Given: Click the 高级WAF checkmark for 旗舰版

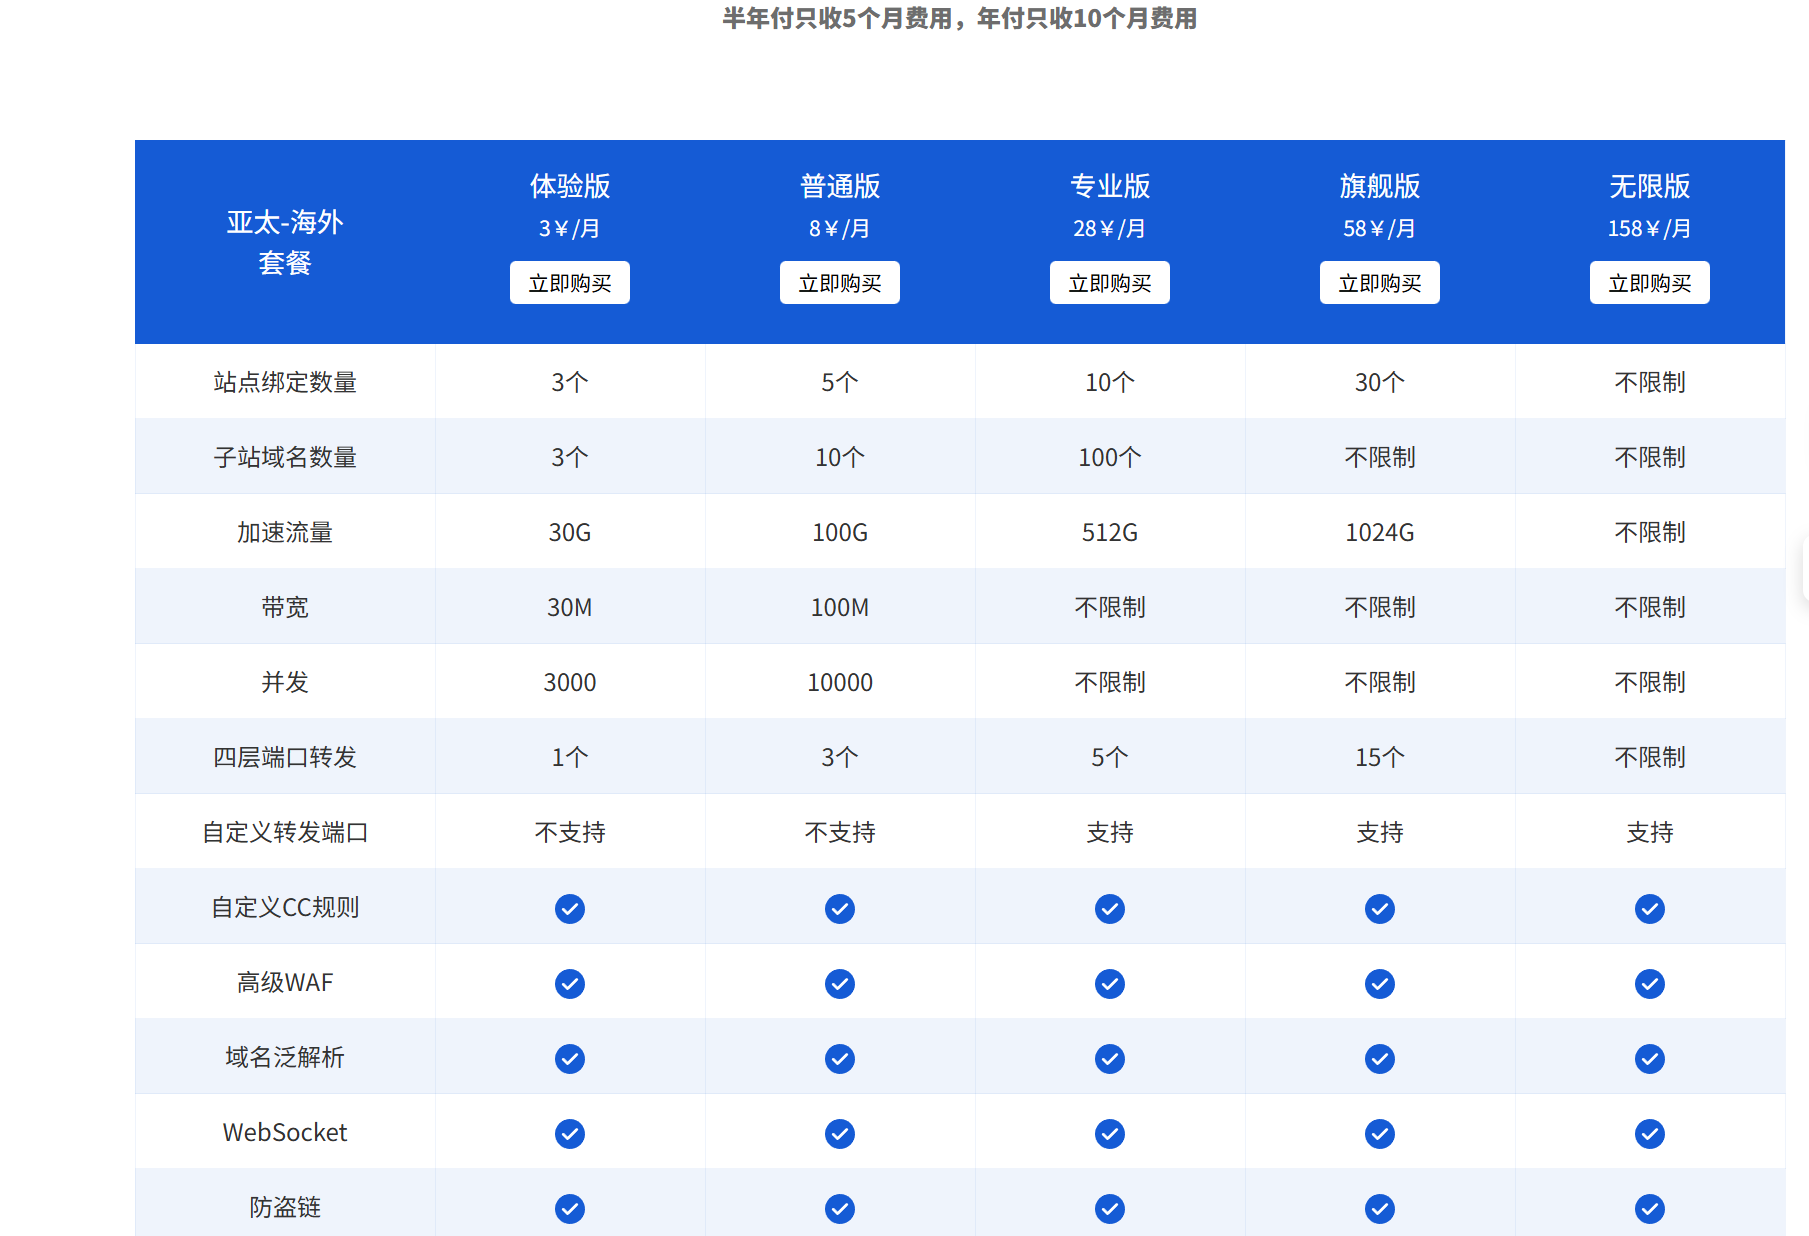Looking at the screenshot, I should click(1379, 983).
